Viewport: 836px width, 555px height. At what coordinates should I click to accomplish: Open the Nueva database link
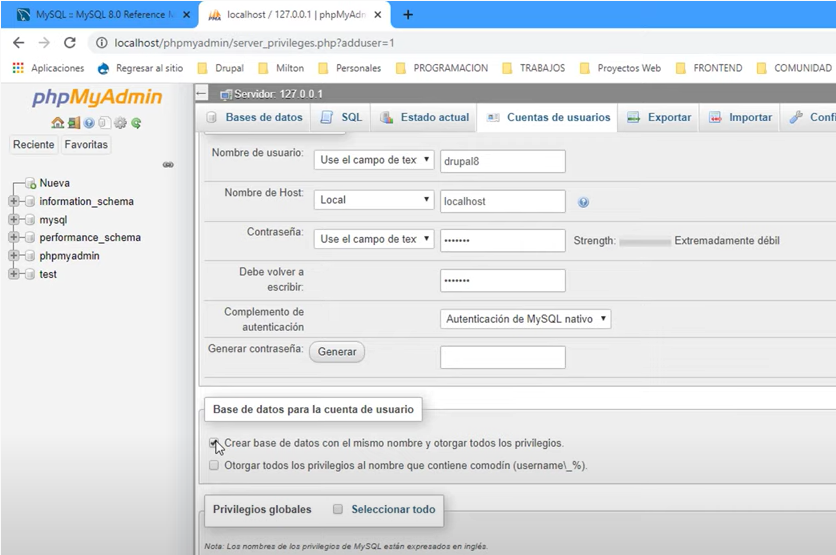[x=54, y=183]
